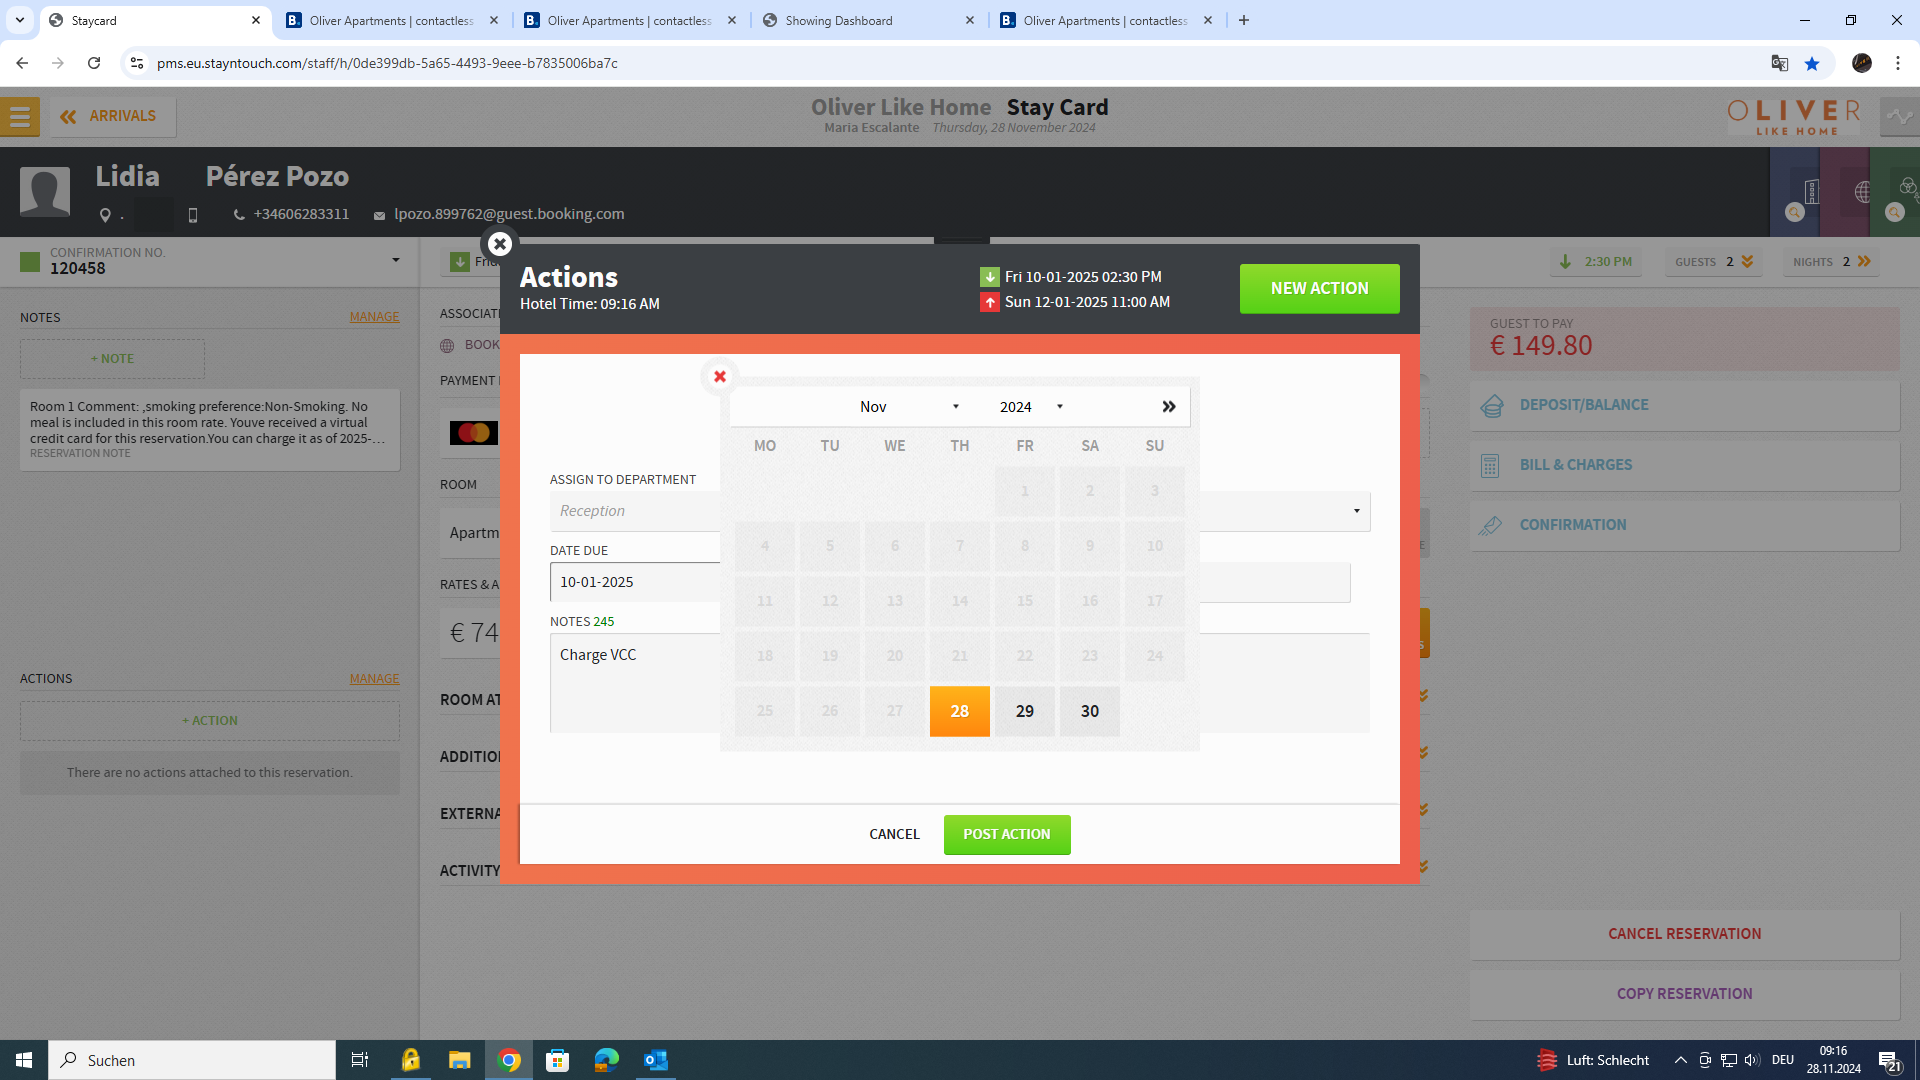Screen dimensions: 1920x1080
Task: Click the guest avatar placeholder
Action: coord(45,191)
